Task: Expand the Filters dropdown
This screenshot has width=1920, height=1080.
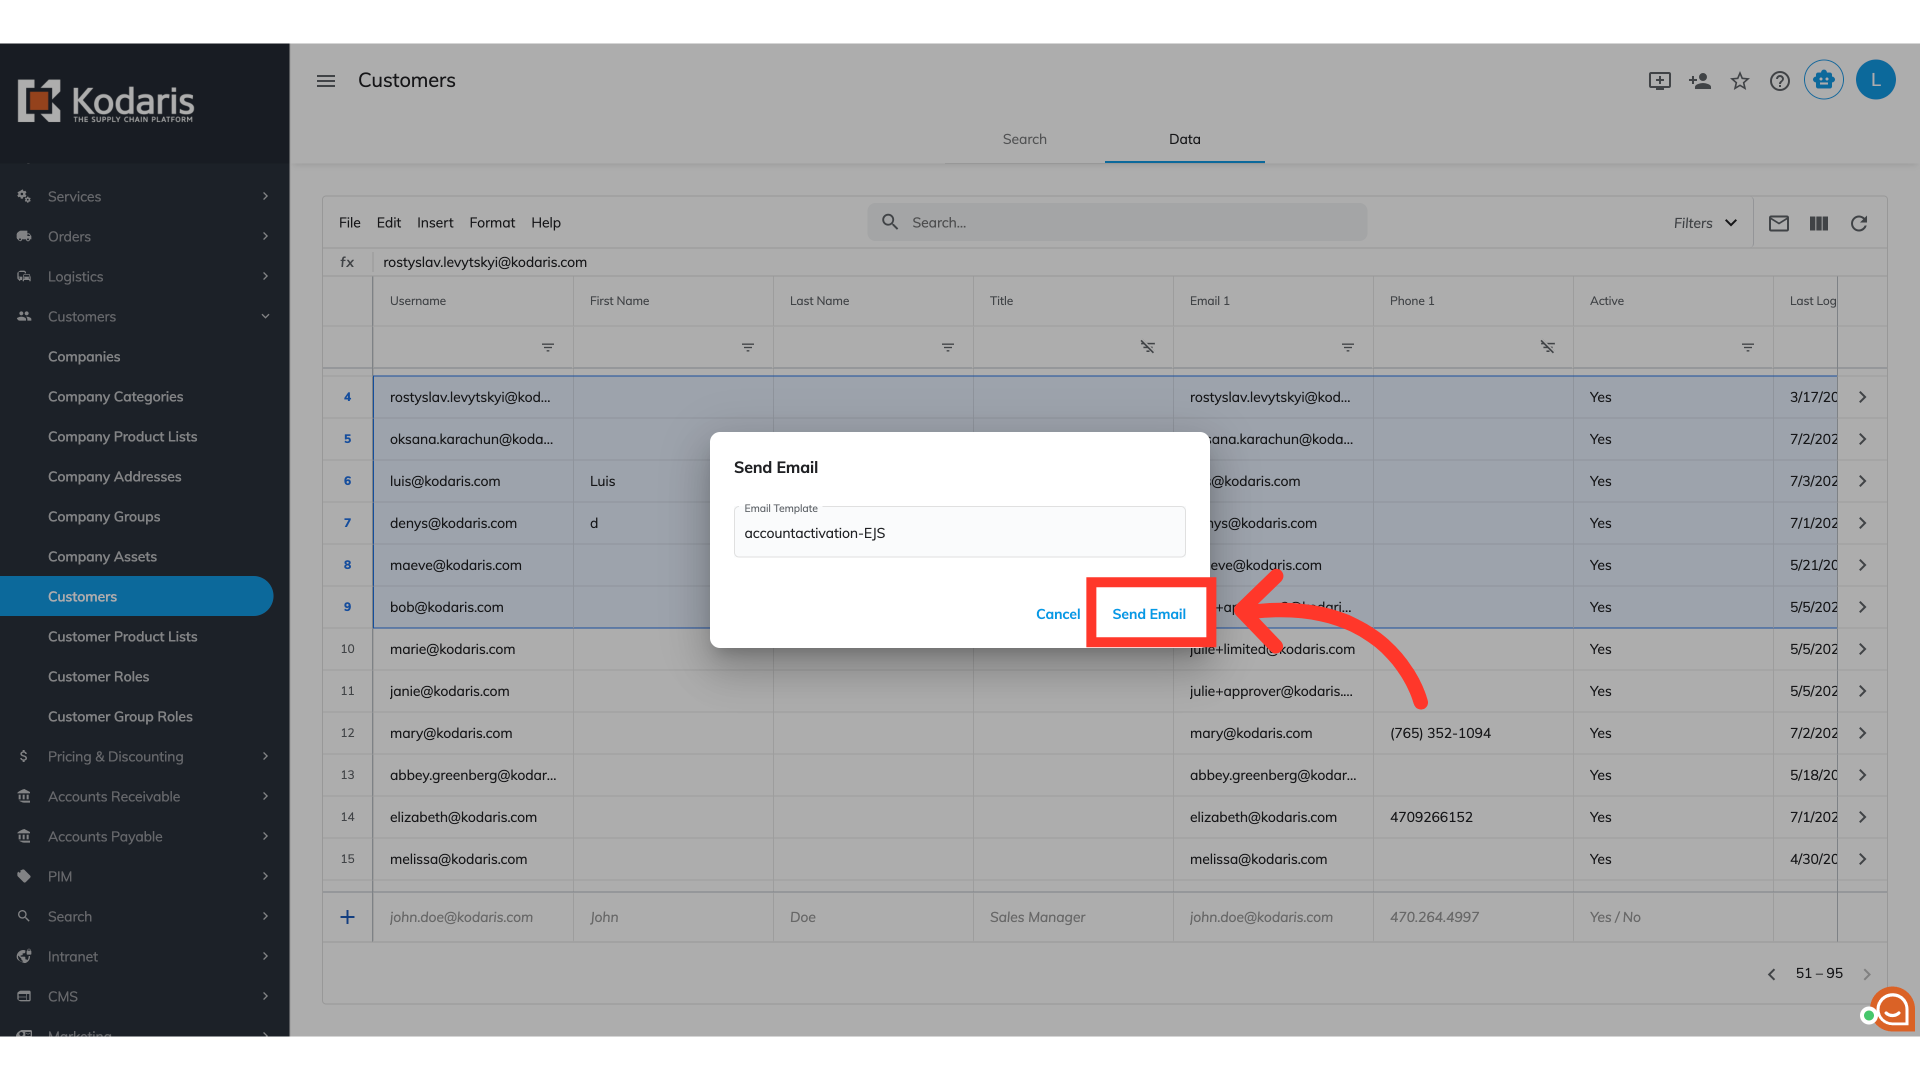Action: [x=1705, y=223]
